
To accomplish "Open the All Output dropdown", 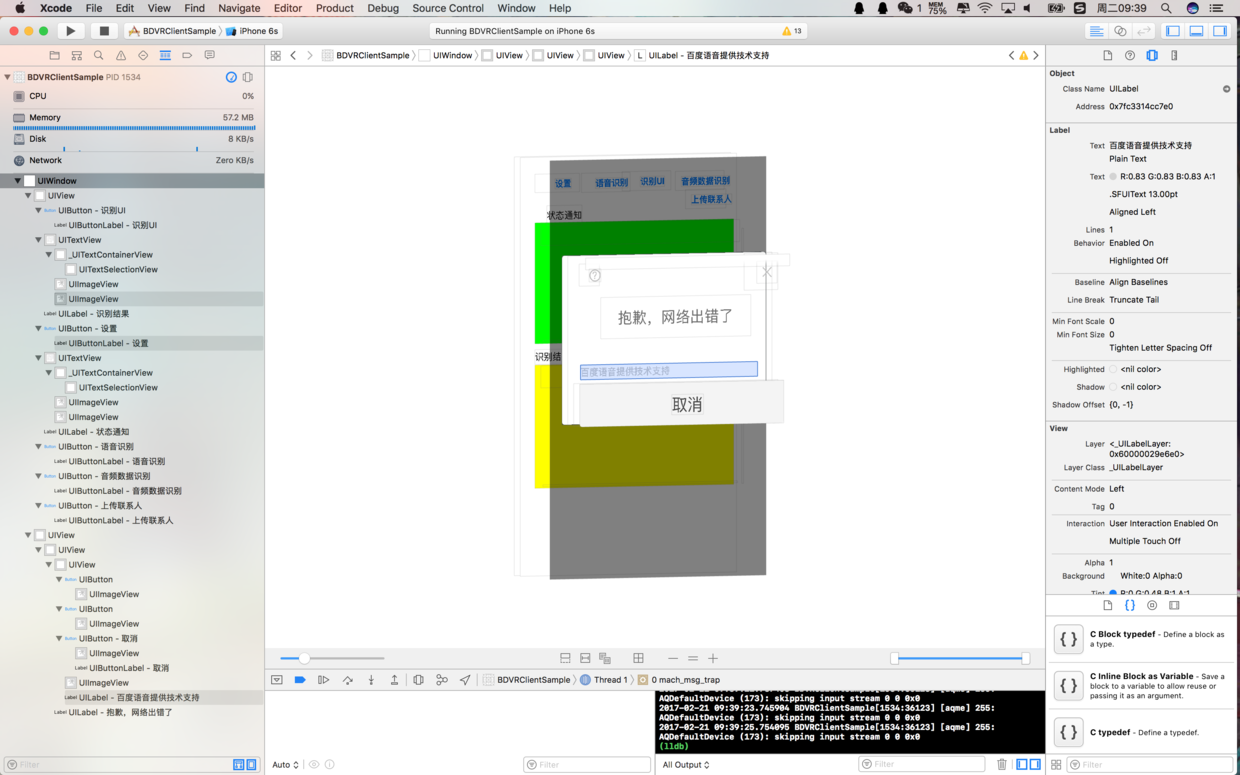I will pyautogui.click(x=686, y=764).
